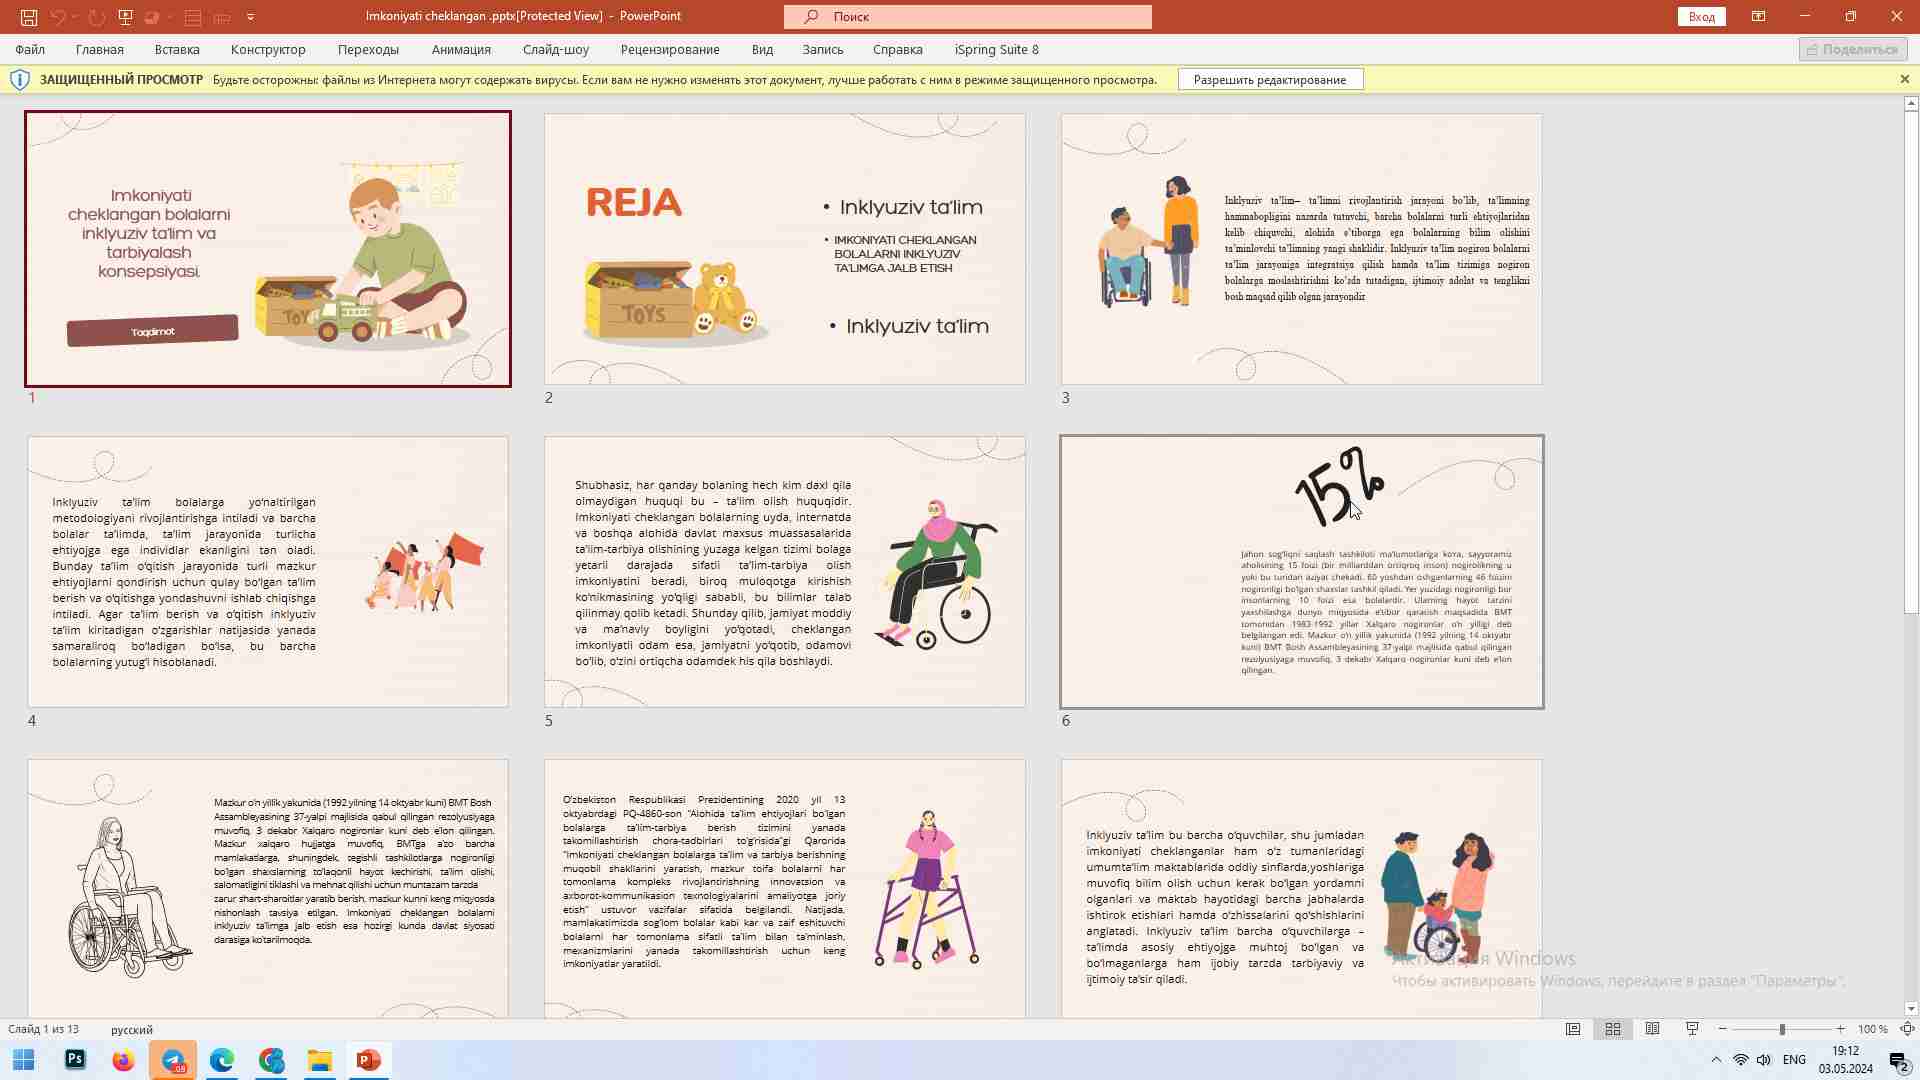1920x1080 pixels.
Task: Select slide 4 thumbnail
Action: pos(268,572)
